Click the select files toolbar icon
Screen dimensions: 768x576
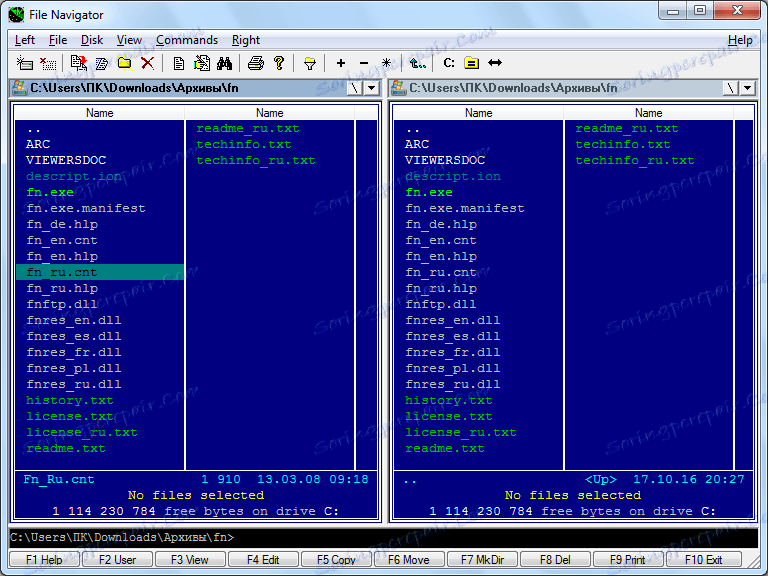[x=24, y=63]
